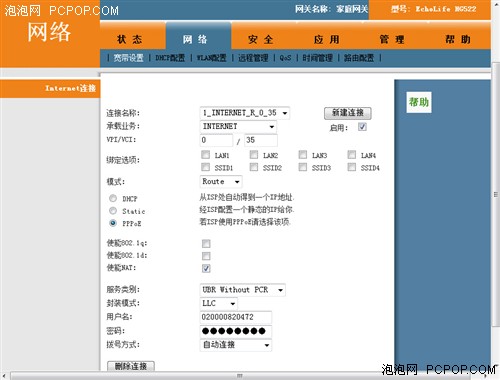The height and width of the screenshot is (380, 500).
Task: Click the green 帮助 help box
Action: pyautogui.click(x=419, y=102)
